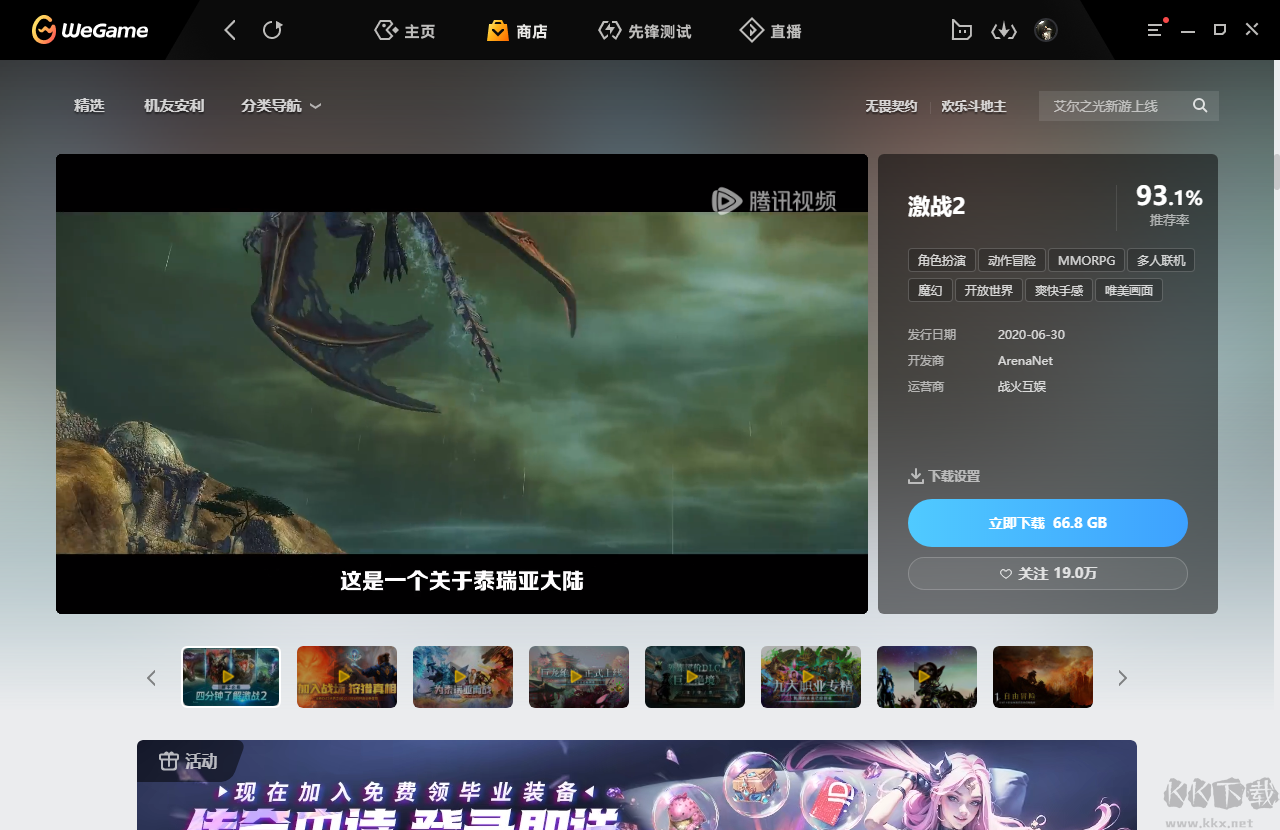Open the download manager icon
This screenshot has width=1280, height=830.
[x=1003, y=30]
